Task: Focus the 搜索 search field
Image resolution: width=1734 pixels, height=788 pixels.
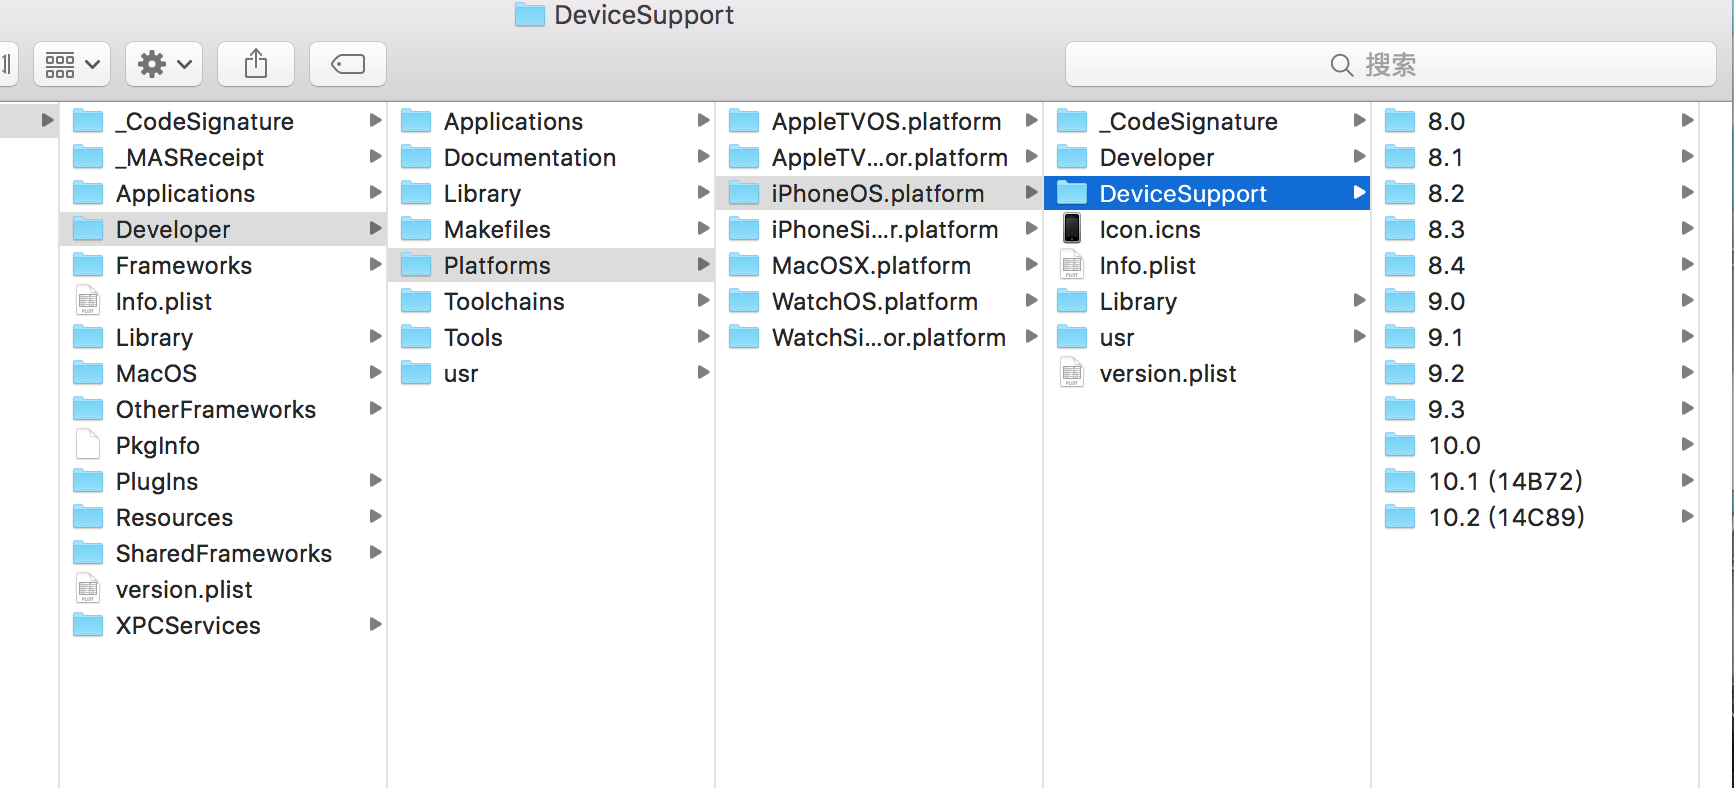Action: (1390, 65)
